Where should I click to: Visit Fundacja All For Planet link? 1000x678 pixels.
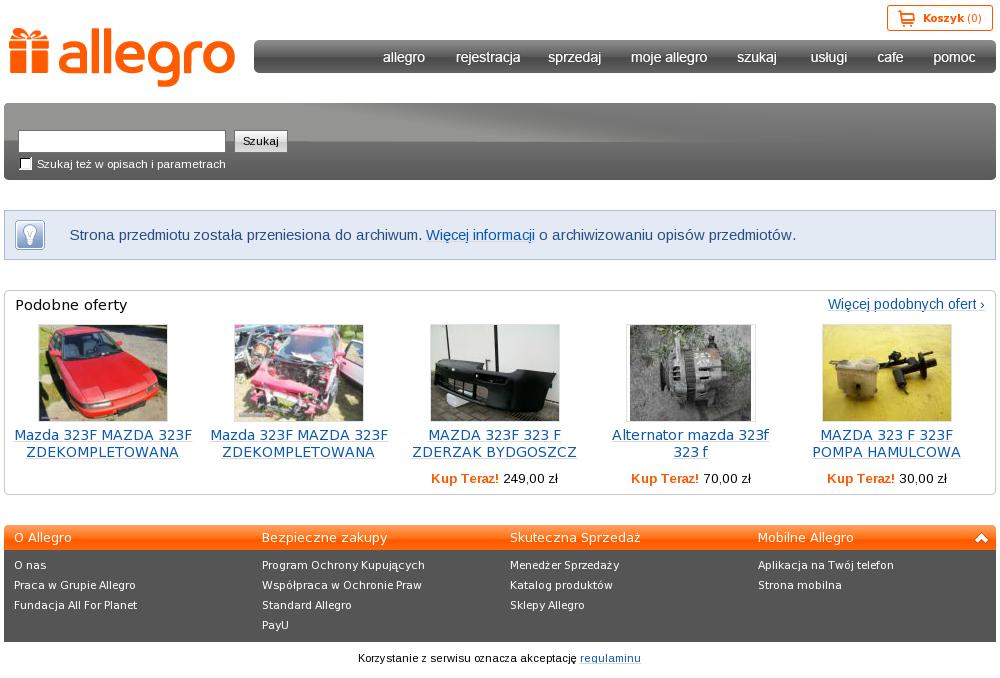75,605
